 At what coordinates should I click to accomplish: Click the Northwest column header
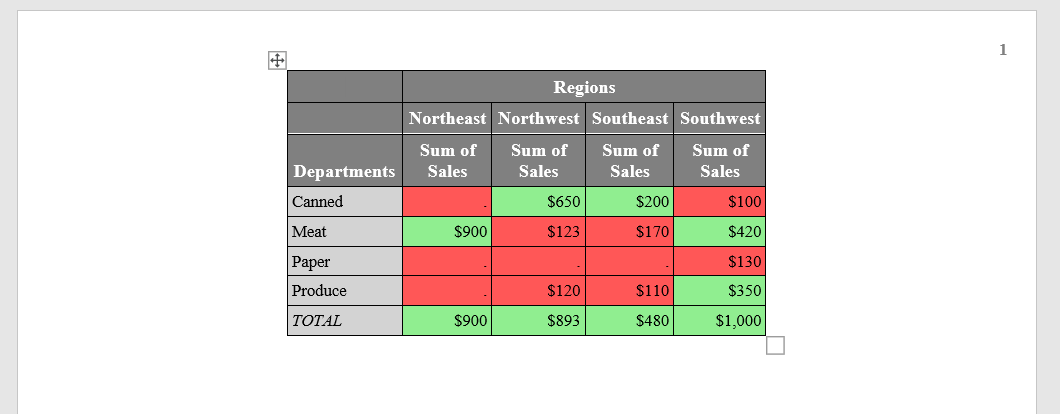(x=538, y=118)
